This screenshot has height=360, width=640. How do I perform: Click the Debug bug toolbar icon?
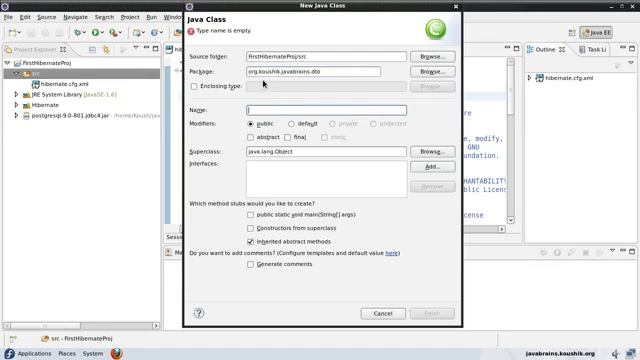pyautogui.click(x=77, y=33)
